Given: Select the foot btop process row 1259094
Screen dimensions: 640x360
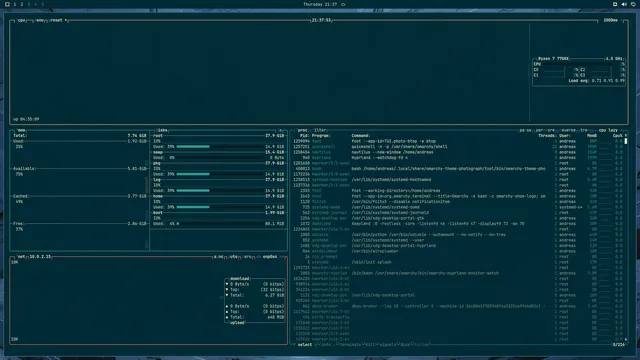Looking at the screenshot, I should click(x=458, y=141).
